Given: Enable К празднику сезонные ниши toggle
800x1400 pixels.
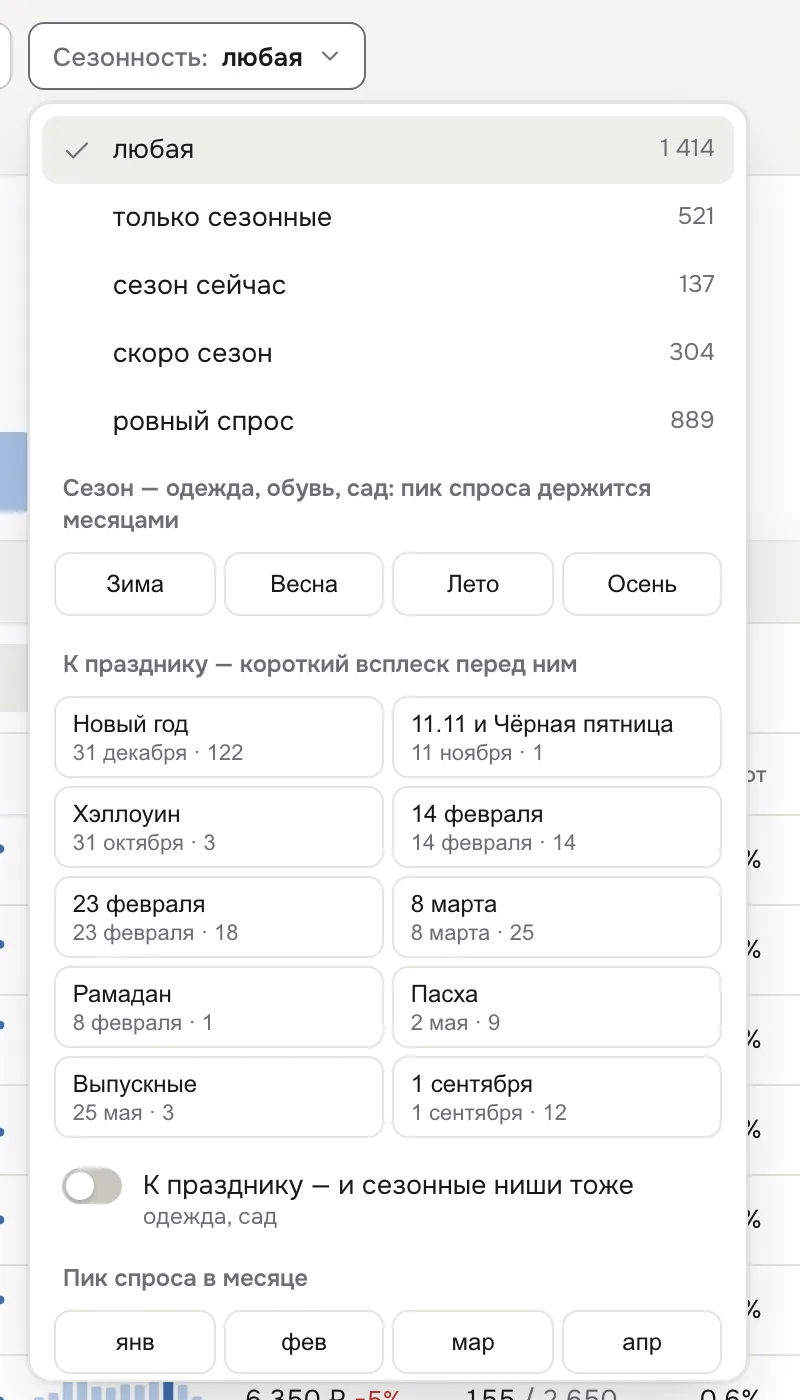Looking at the screenshot, I should pos(92,1187).
